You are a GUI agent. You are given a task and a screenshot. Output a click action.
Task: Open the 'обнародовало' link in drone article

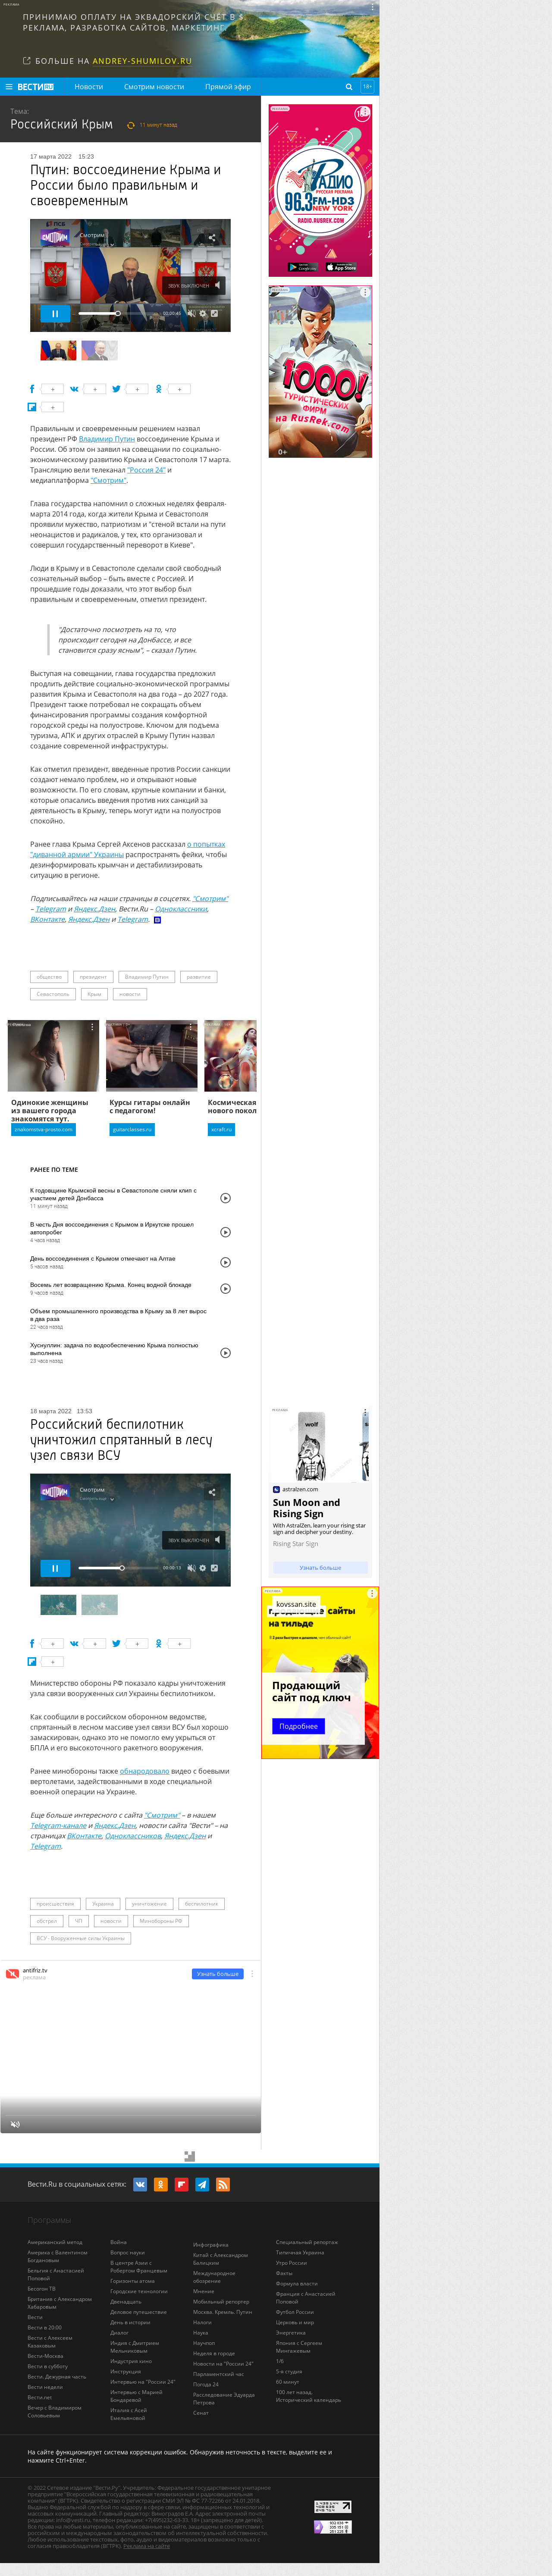145,1771
